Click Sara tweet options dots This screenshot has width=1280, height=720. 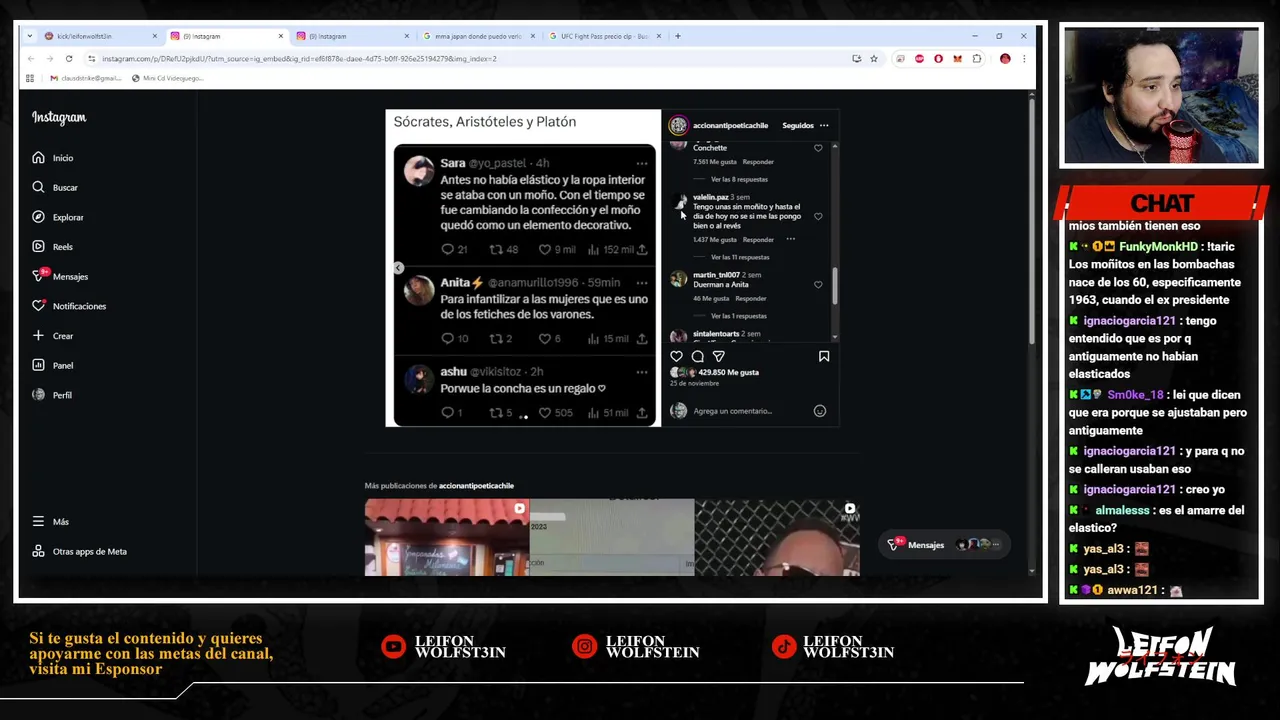[x=642, y=163]
